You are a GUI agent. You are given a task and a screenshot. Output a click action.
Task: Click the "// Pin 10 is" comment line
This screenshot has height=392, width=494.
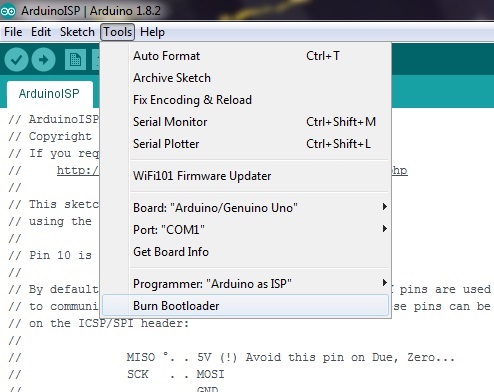pos(50,255)
